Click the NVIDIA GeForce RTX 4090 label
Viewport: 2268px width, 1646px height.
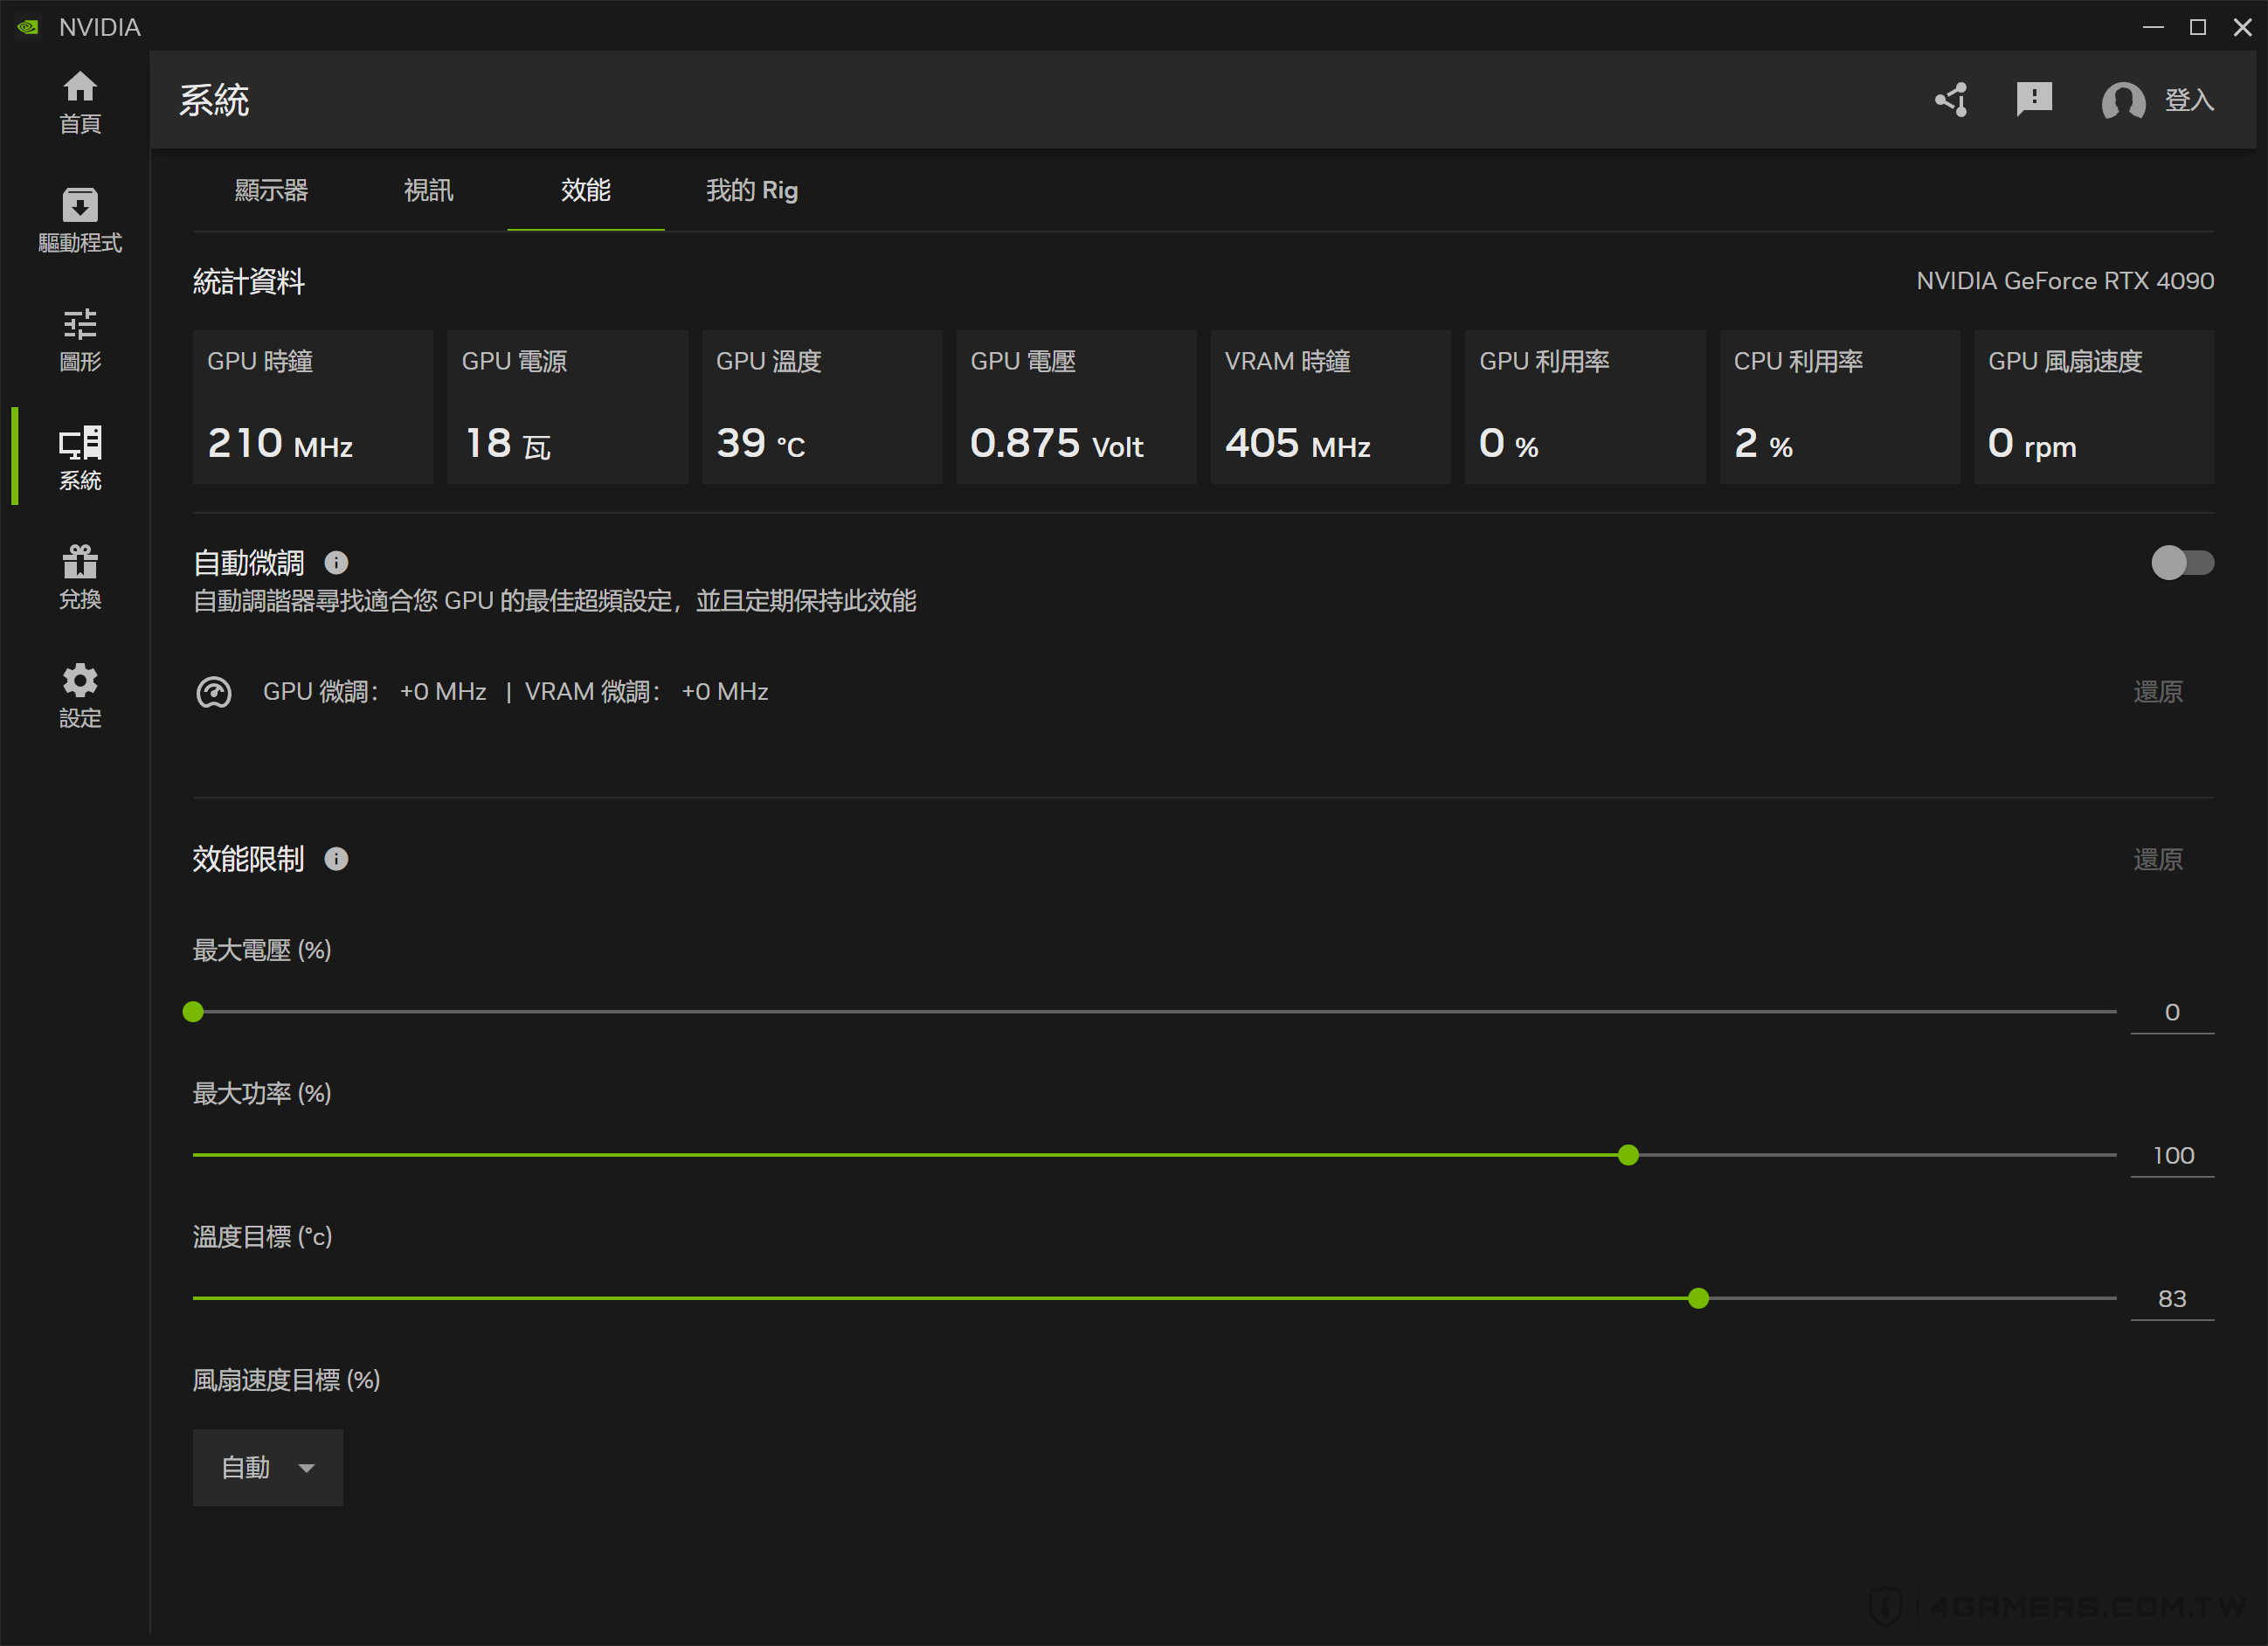click(2065, 281)
